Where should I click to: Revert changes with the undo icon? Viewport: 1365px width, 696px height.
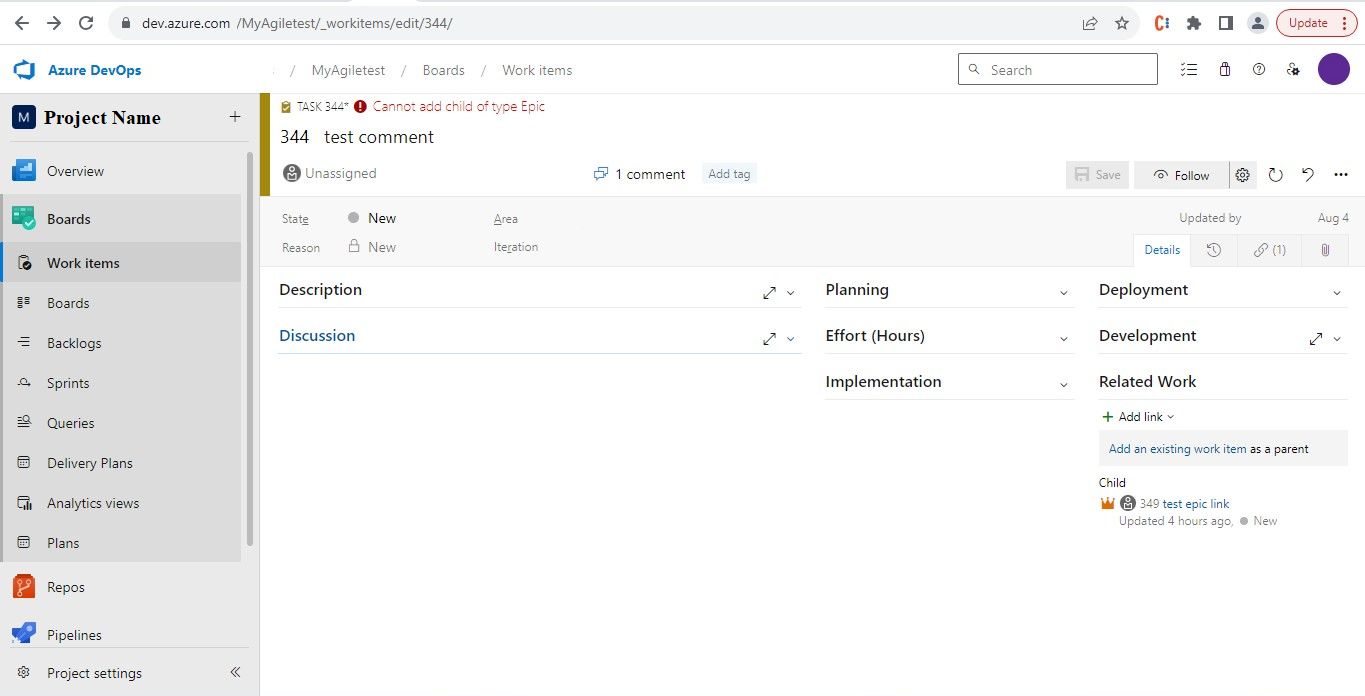pyautogui.click(x=1308, y=175)
